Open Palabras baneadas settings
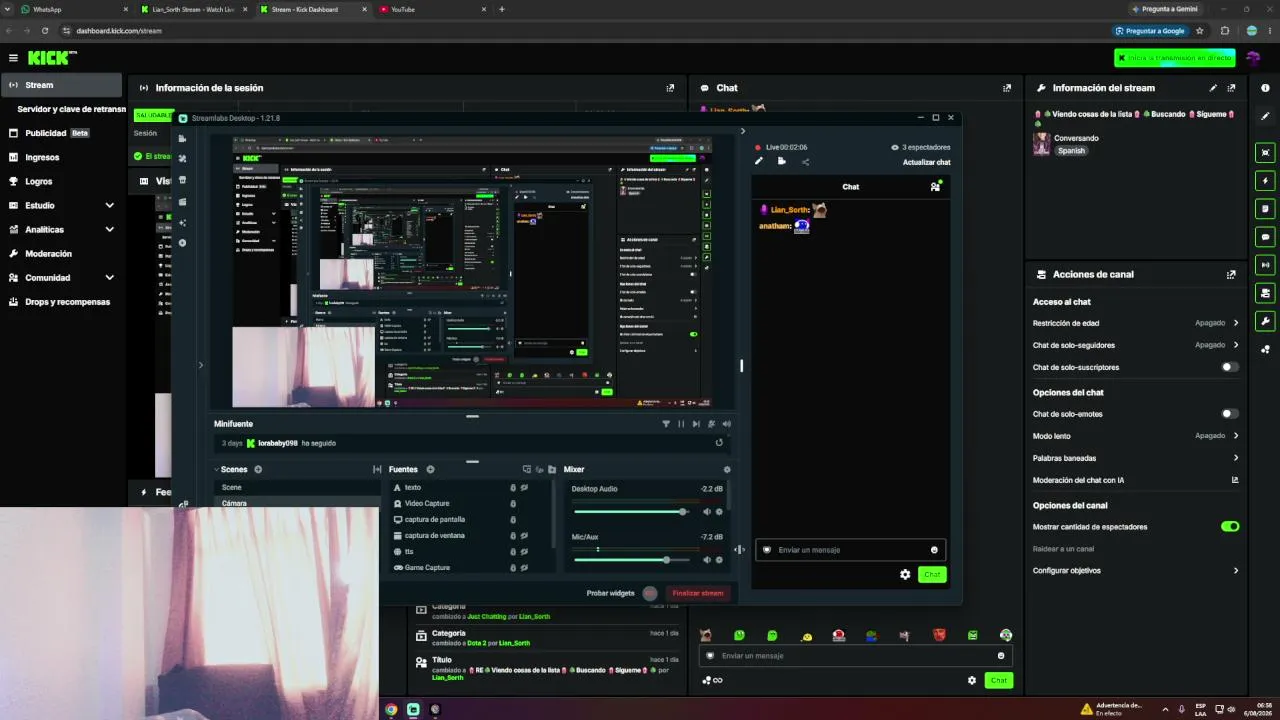 click(x=1136, y=458)
